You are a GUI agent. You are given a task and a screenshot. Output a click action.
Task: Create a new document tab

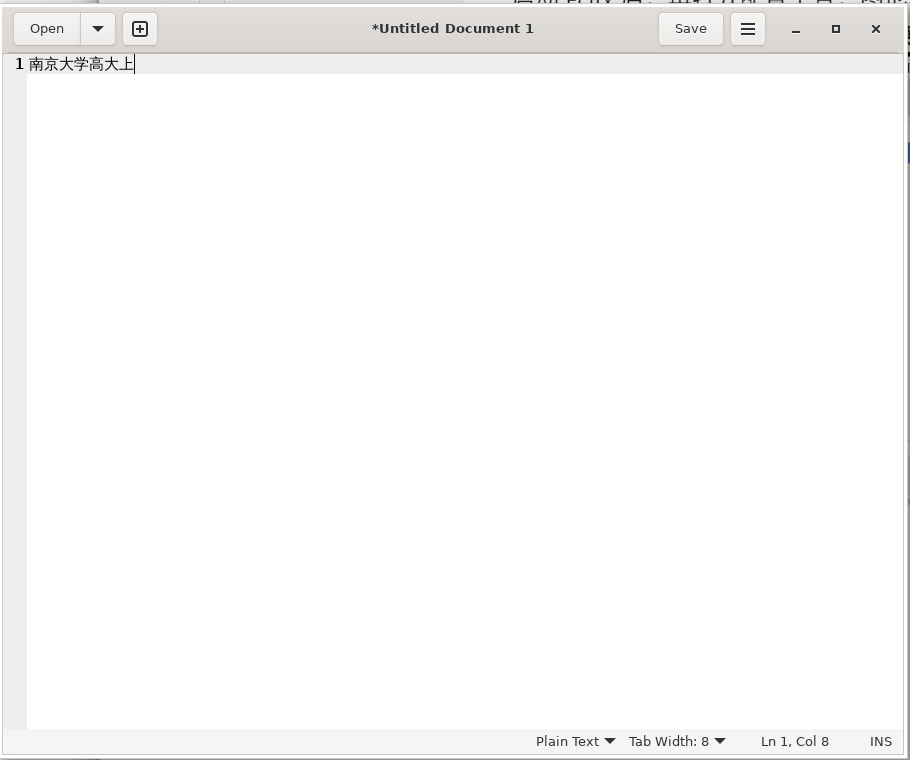140,29
